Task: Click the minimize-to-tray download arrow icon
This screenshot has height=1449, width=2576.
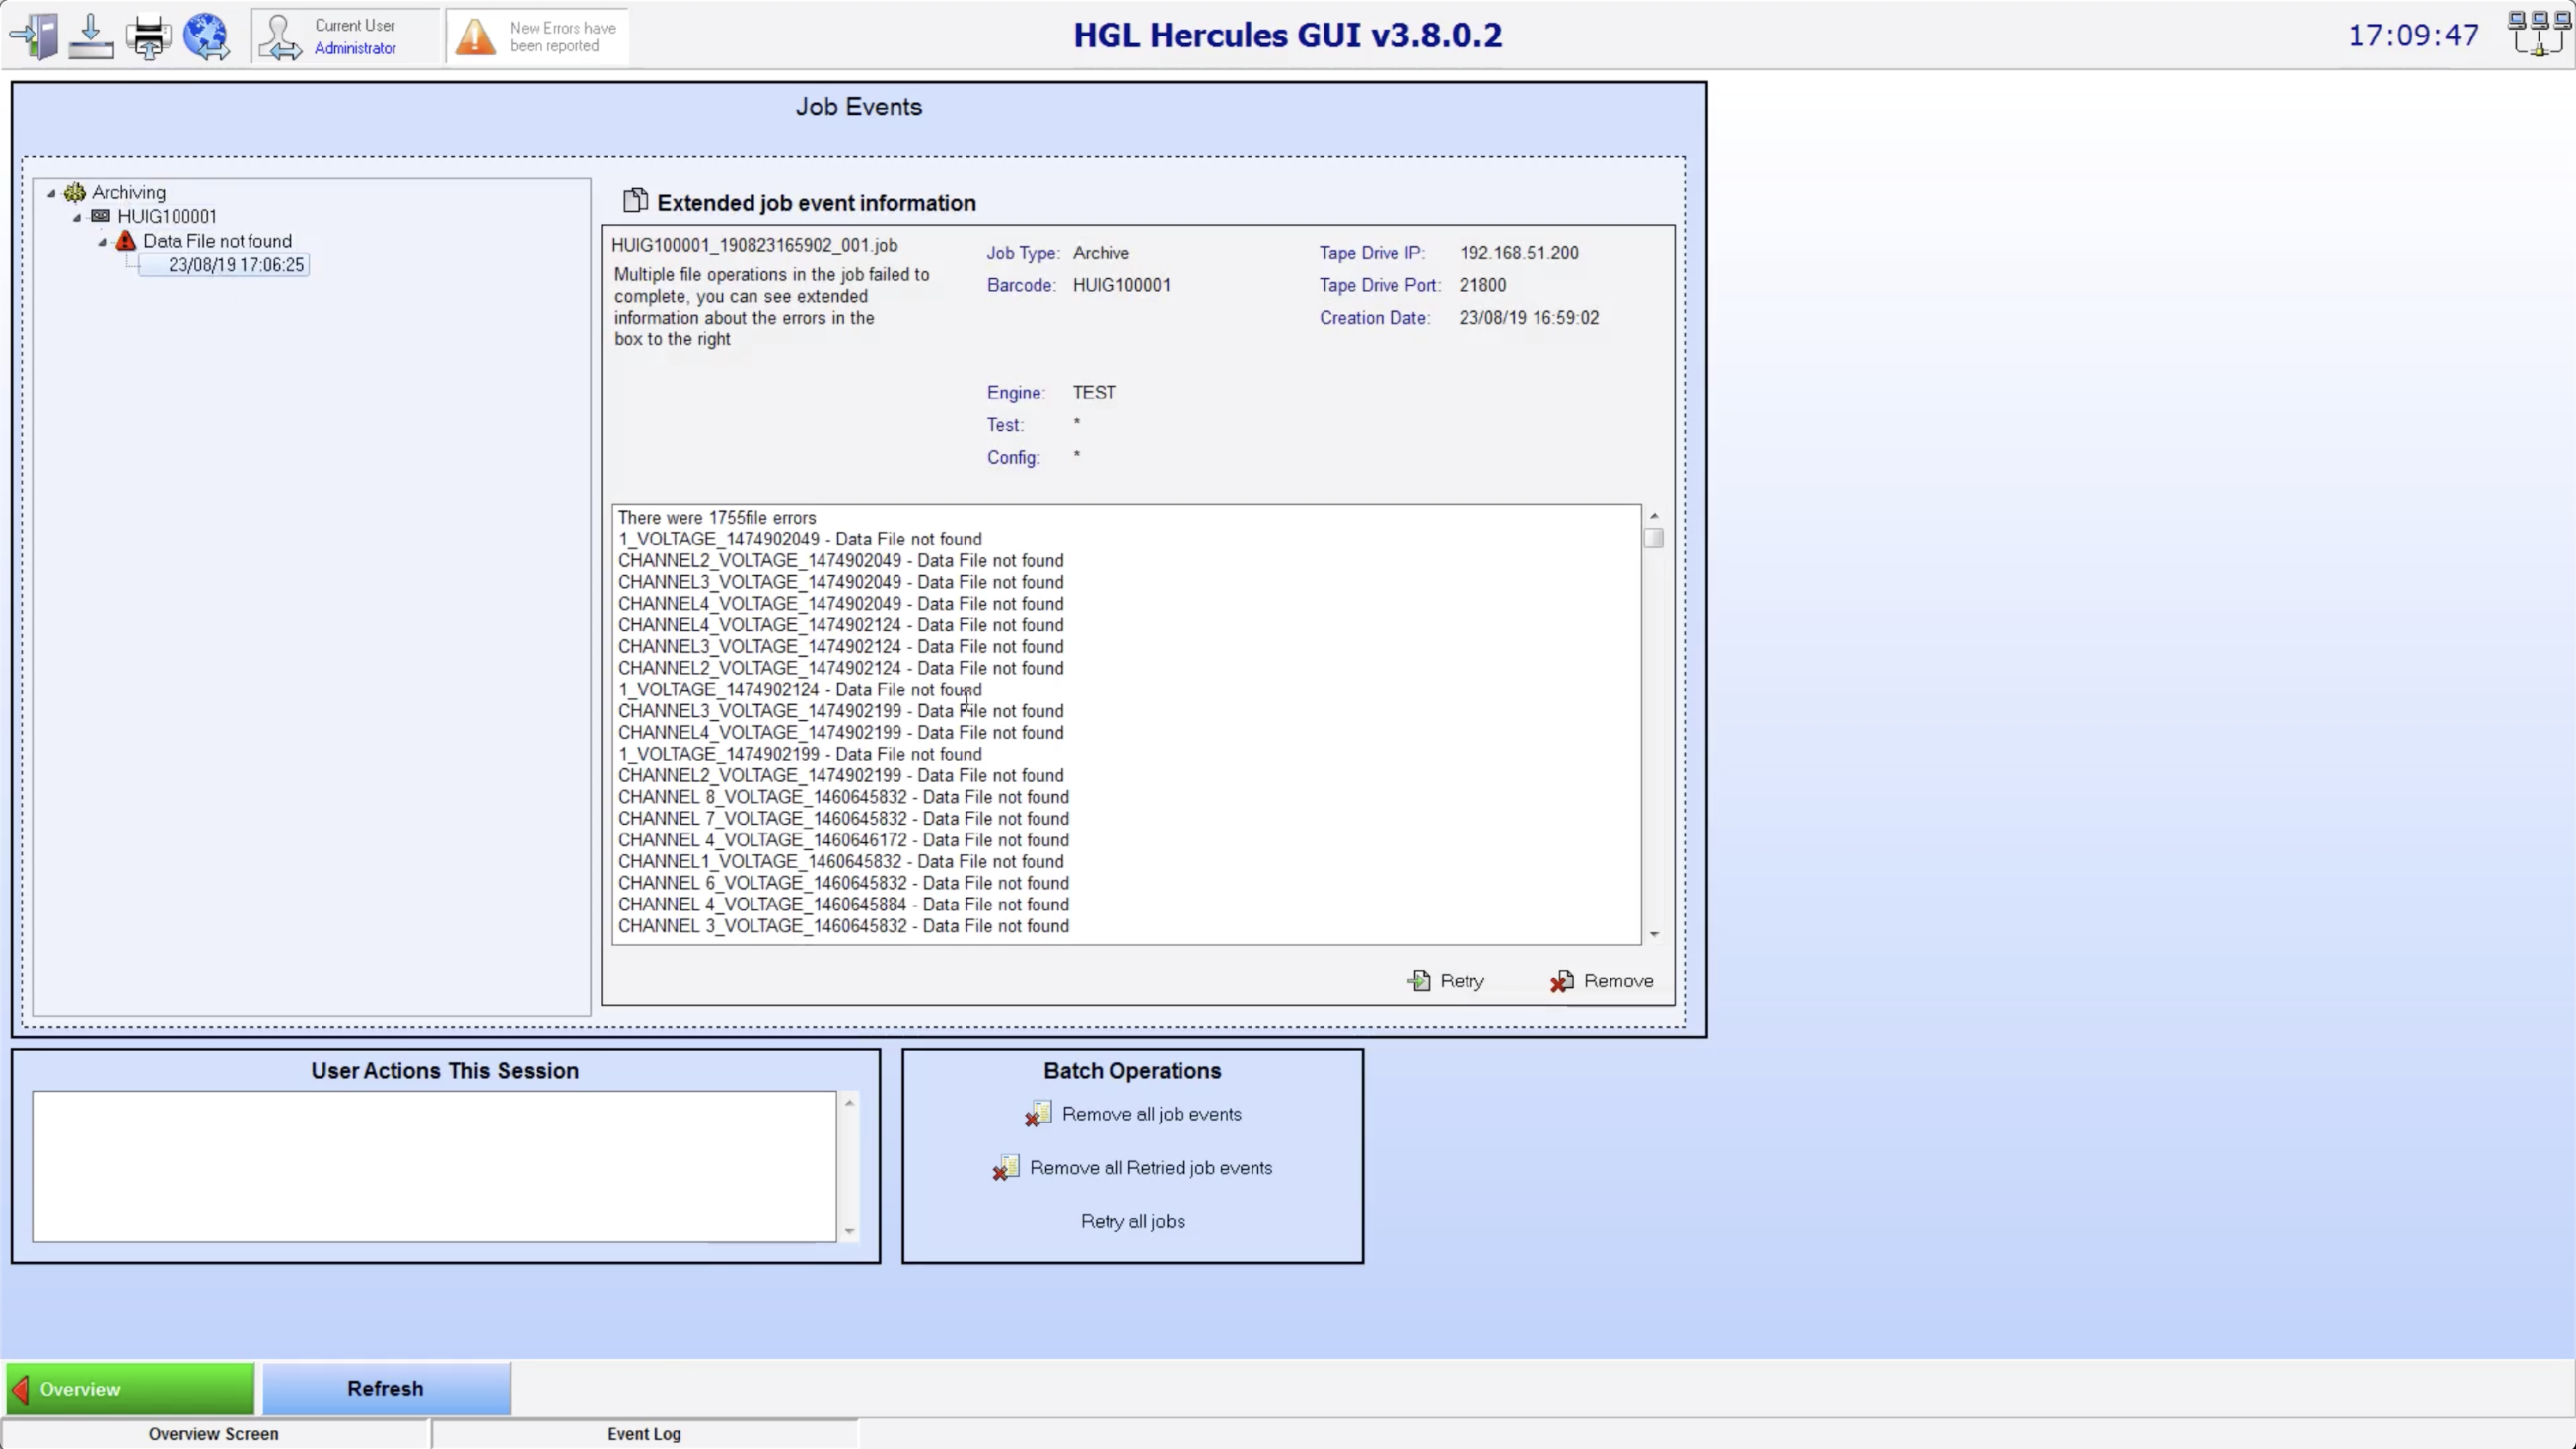Action: (x=90, y=36)
